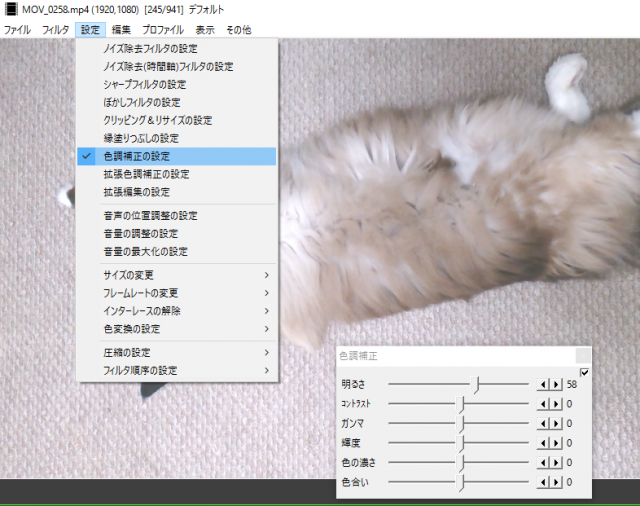Click the AviUtl app icon in title bar
640x506 pixels.
pyautogui.click(x=10, y=10)
